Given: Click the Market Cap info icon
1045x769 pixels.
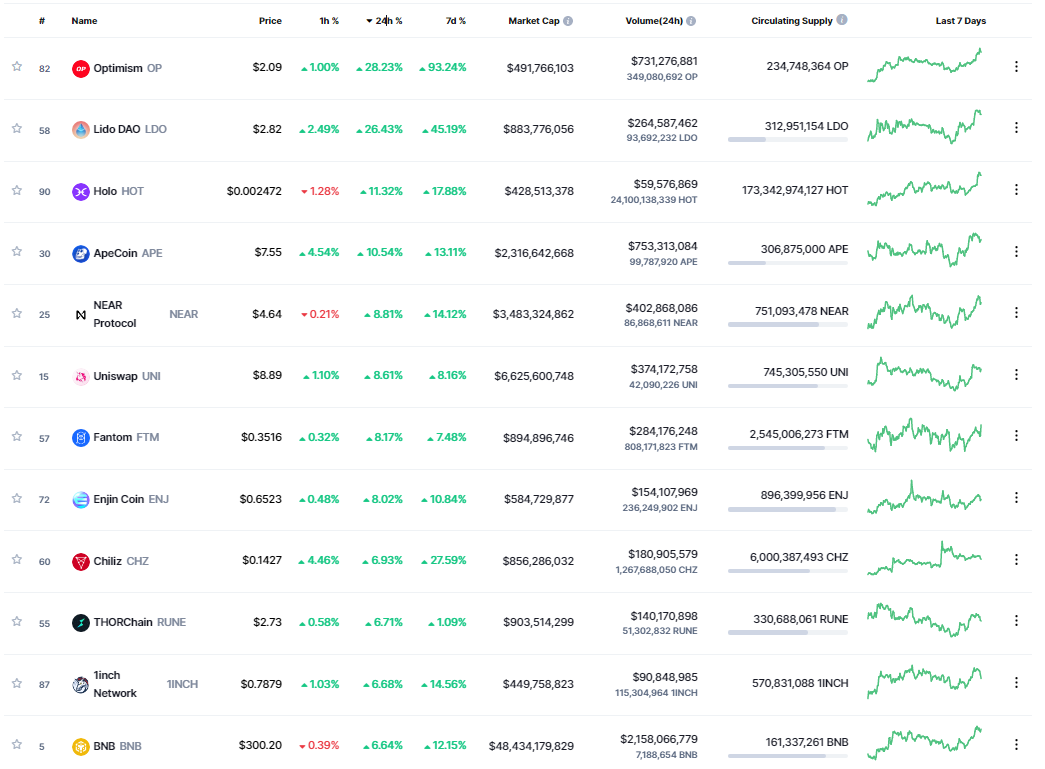Looking at the screenshot, I should (568, 21).
